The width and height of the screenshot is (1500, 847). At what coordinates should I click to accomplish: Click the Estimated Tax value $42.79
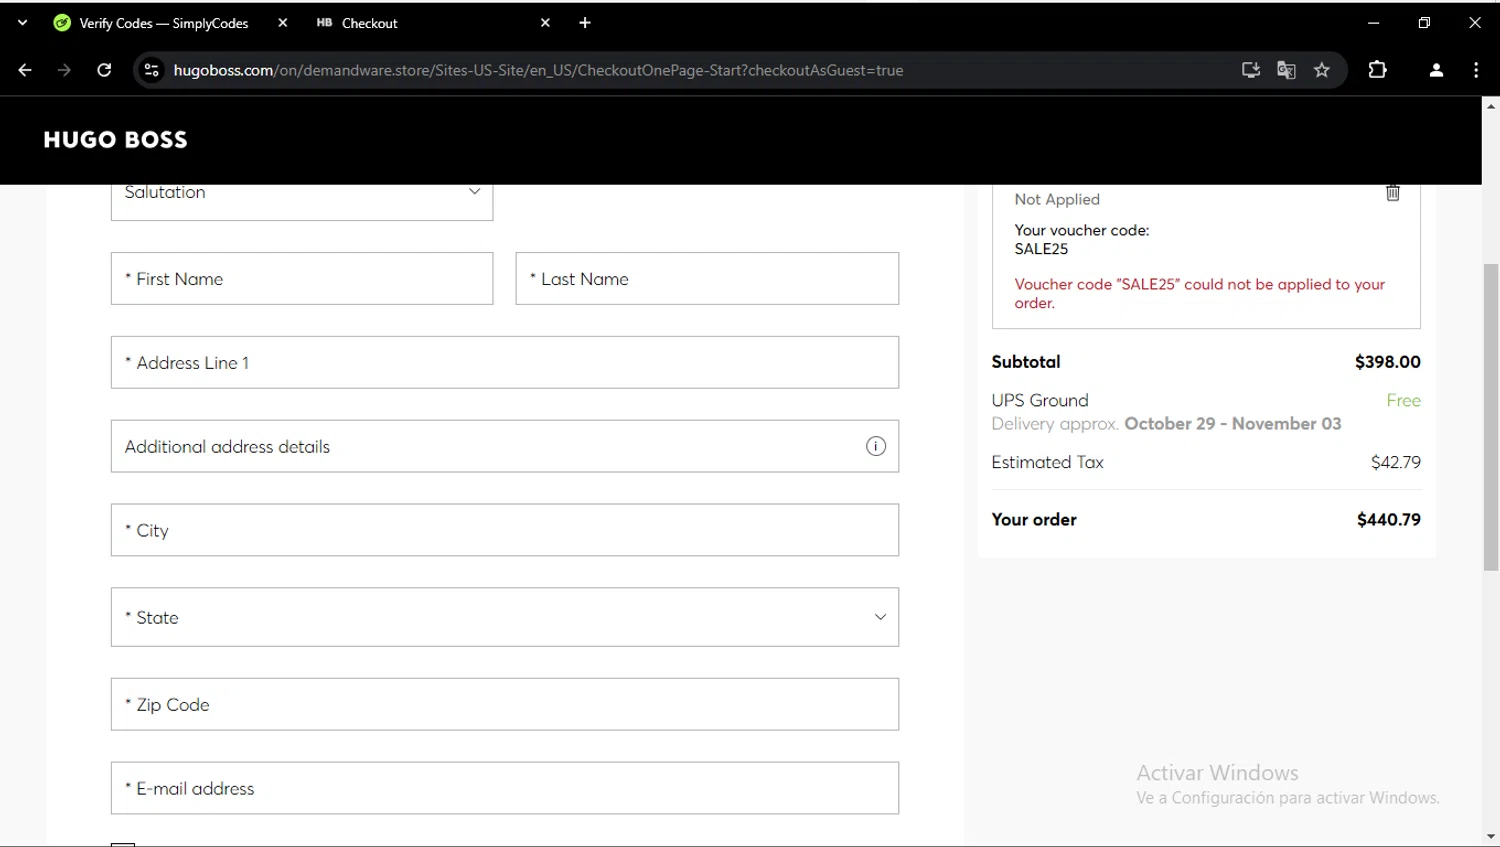tap(1396, 462)
